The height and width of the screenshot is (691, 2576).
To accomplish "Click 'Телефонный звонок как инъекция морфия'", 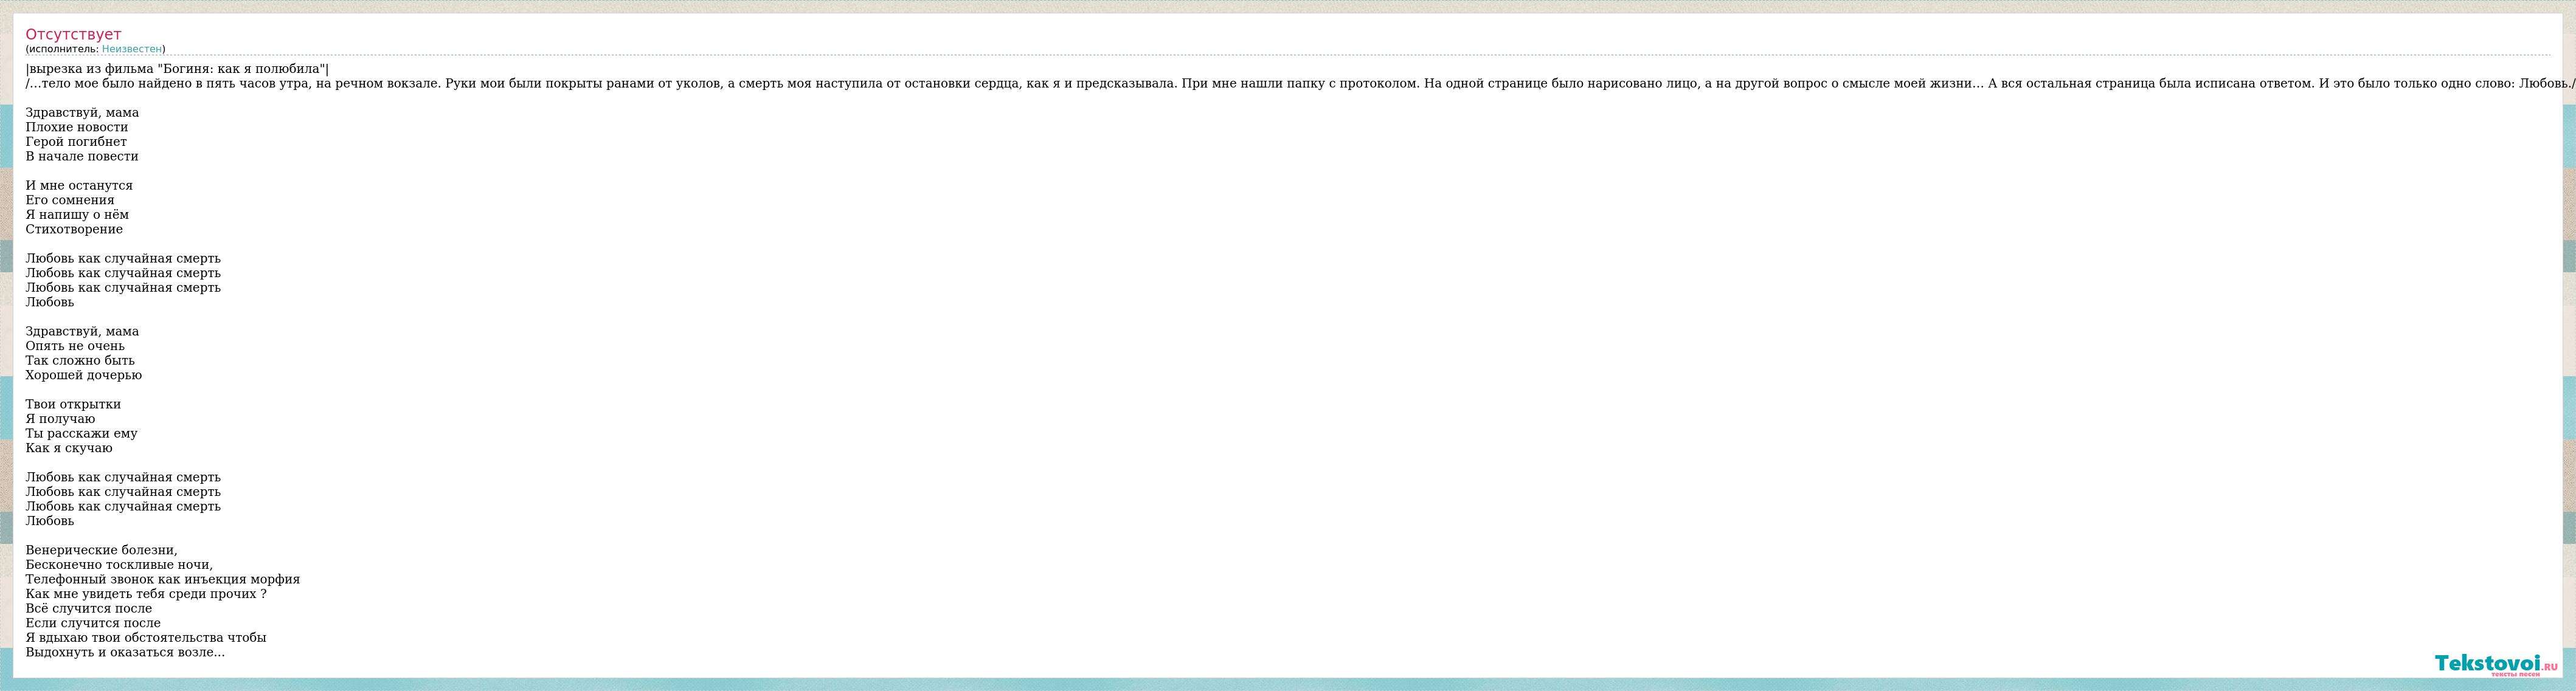I will 163,579.
